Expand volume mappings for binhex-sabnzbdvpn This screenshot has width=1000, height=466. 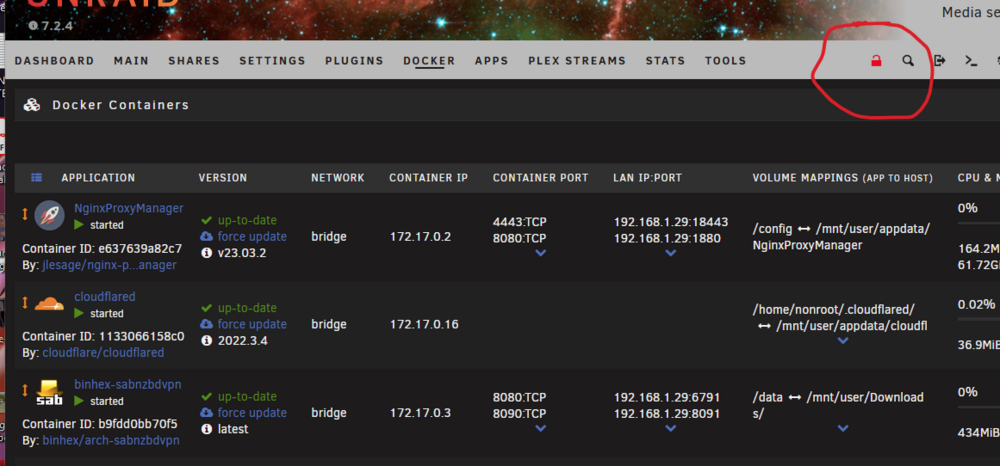point(842,429)
